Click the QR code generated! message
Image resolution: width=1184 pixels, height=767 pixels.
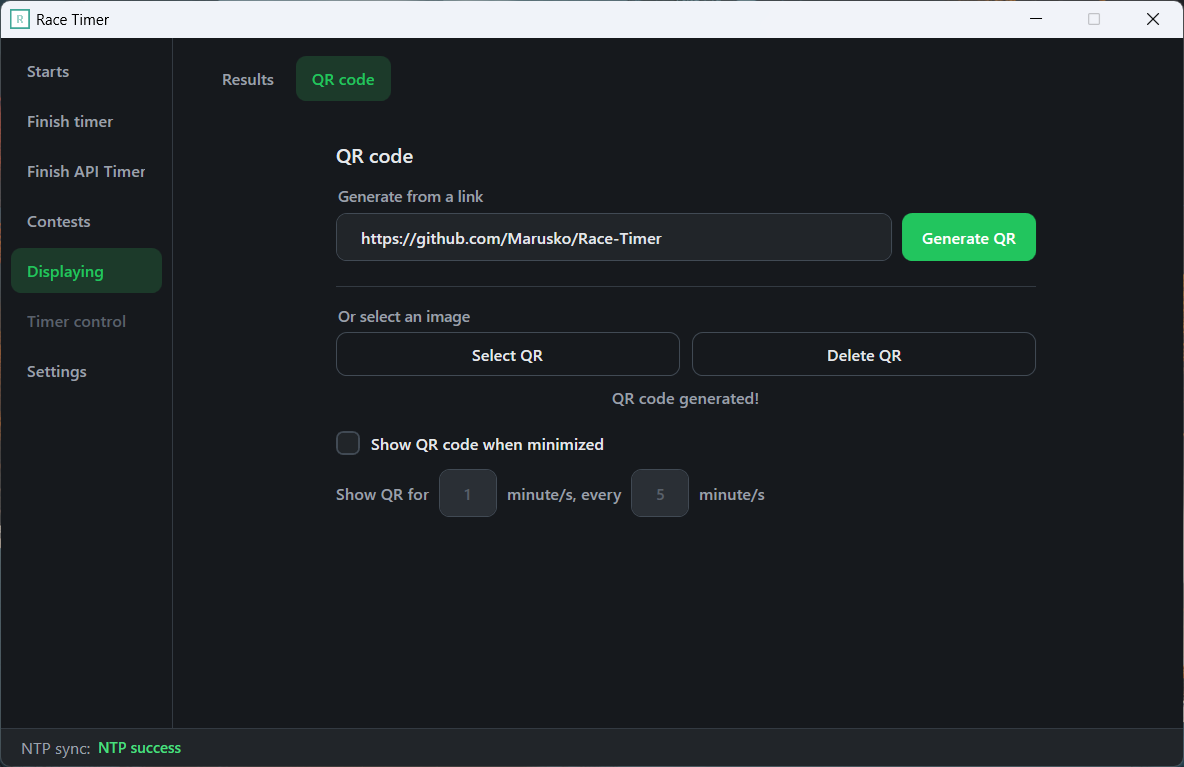pyautogui.click(x=686, y=399)
